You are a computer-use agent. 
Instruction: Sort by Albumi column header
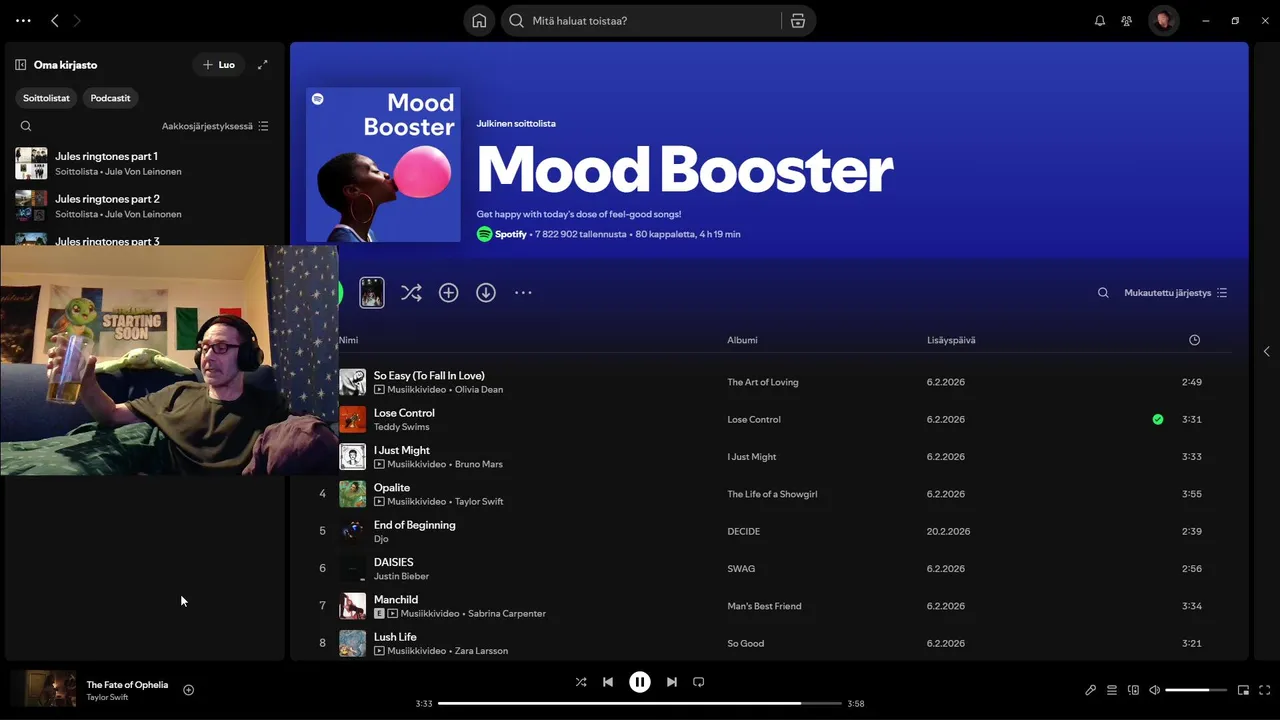click(x=742, y=340)
